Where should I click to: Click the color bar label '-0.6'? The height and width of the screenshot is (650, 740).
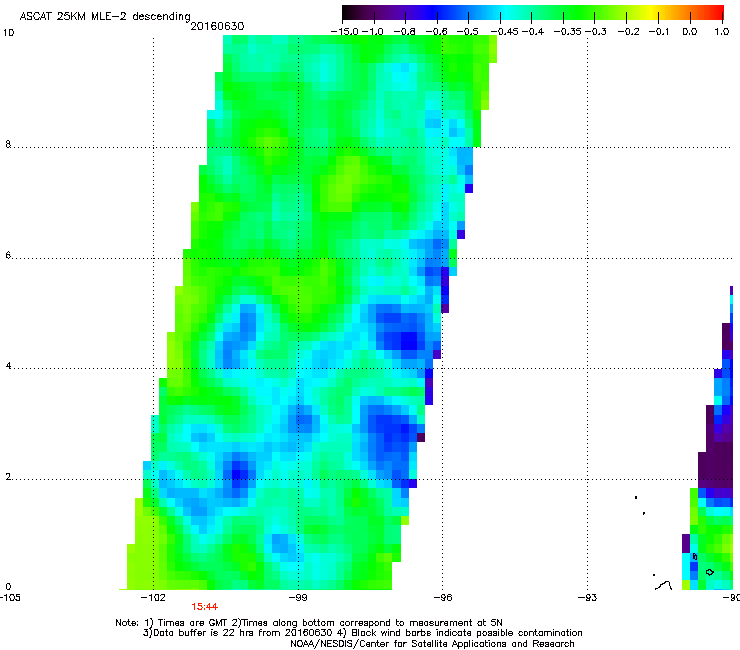pyautogui.click(x=437, y=32)
